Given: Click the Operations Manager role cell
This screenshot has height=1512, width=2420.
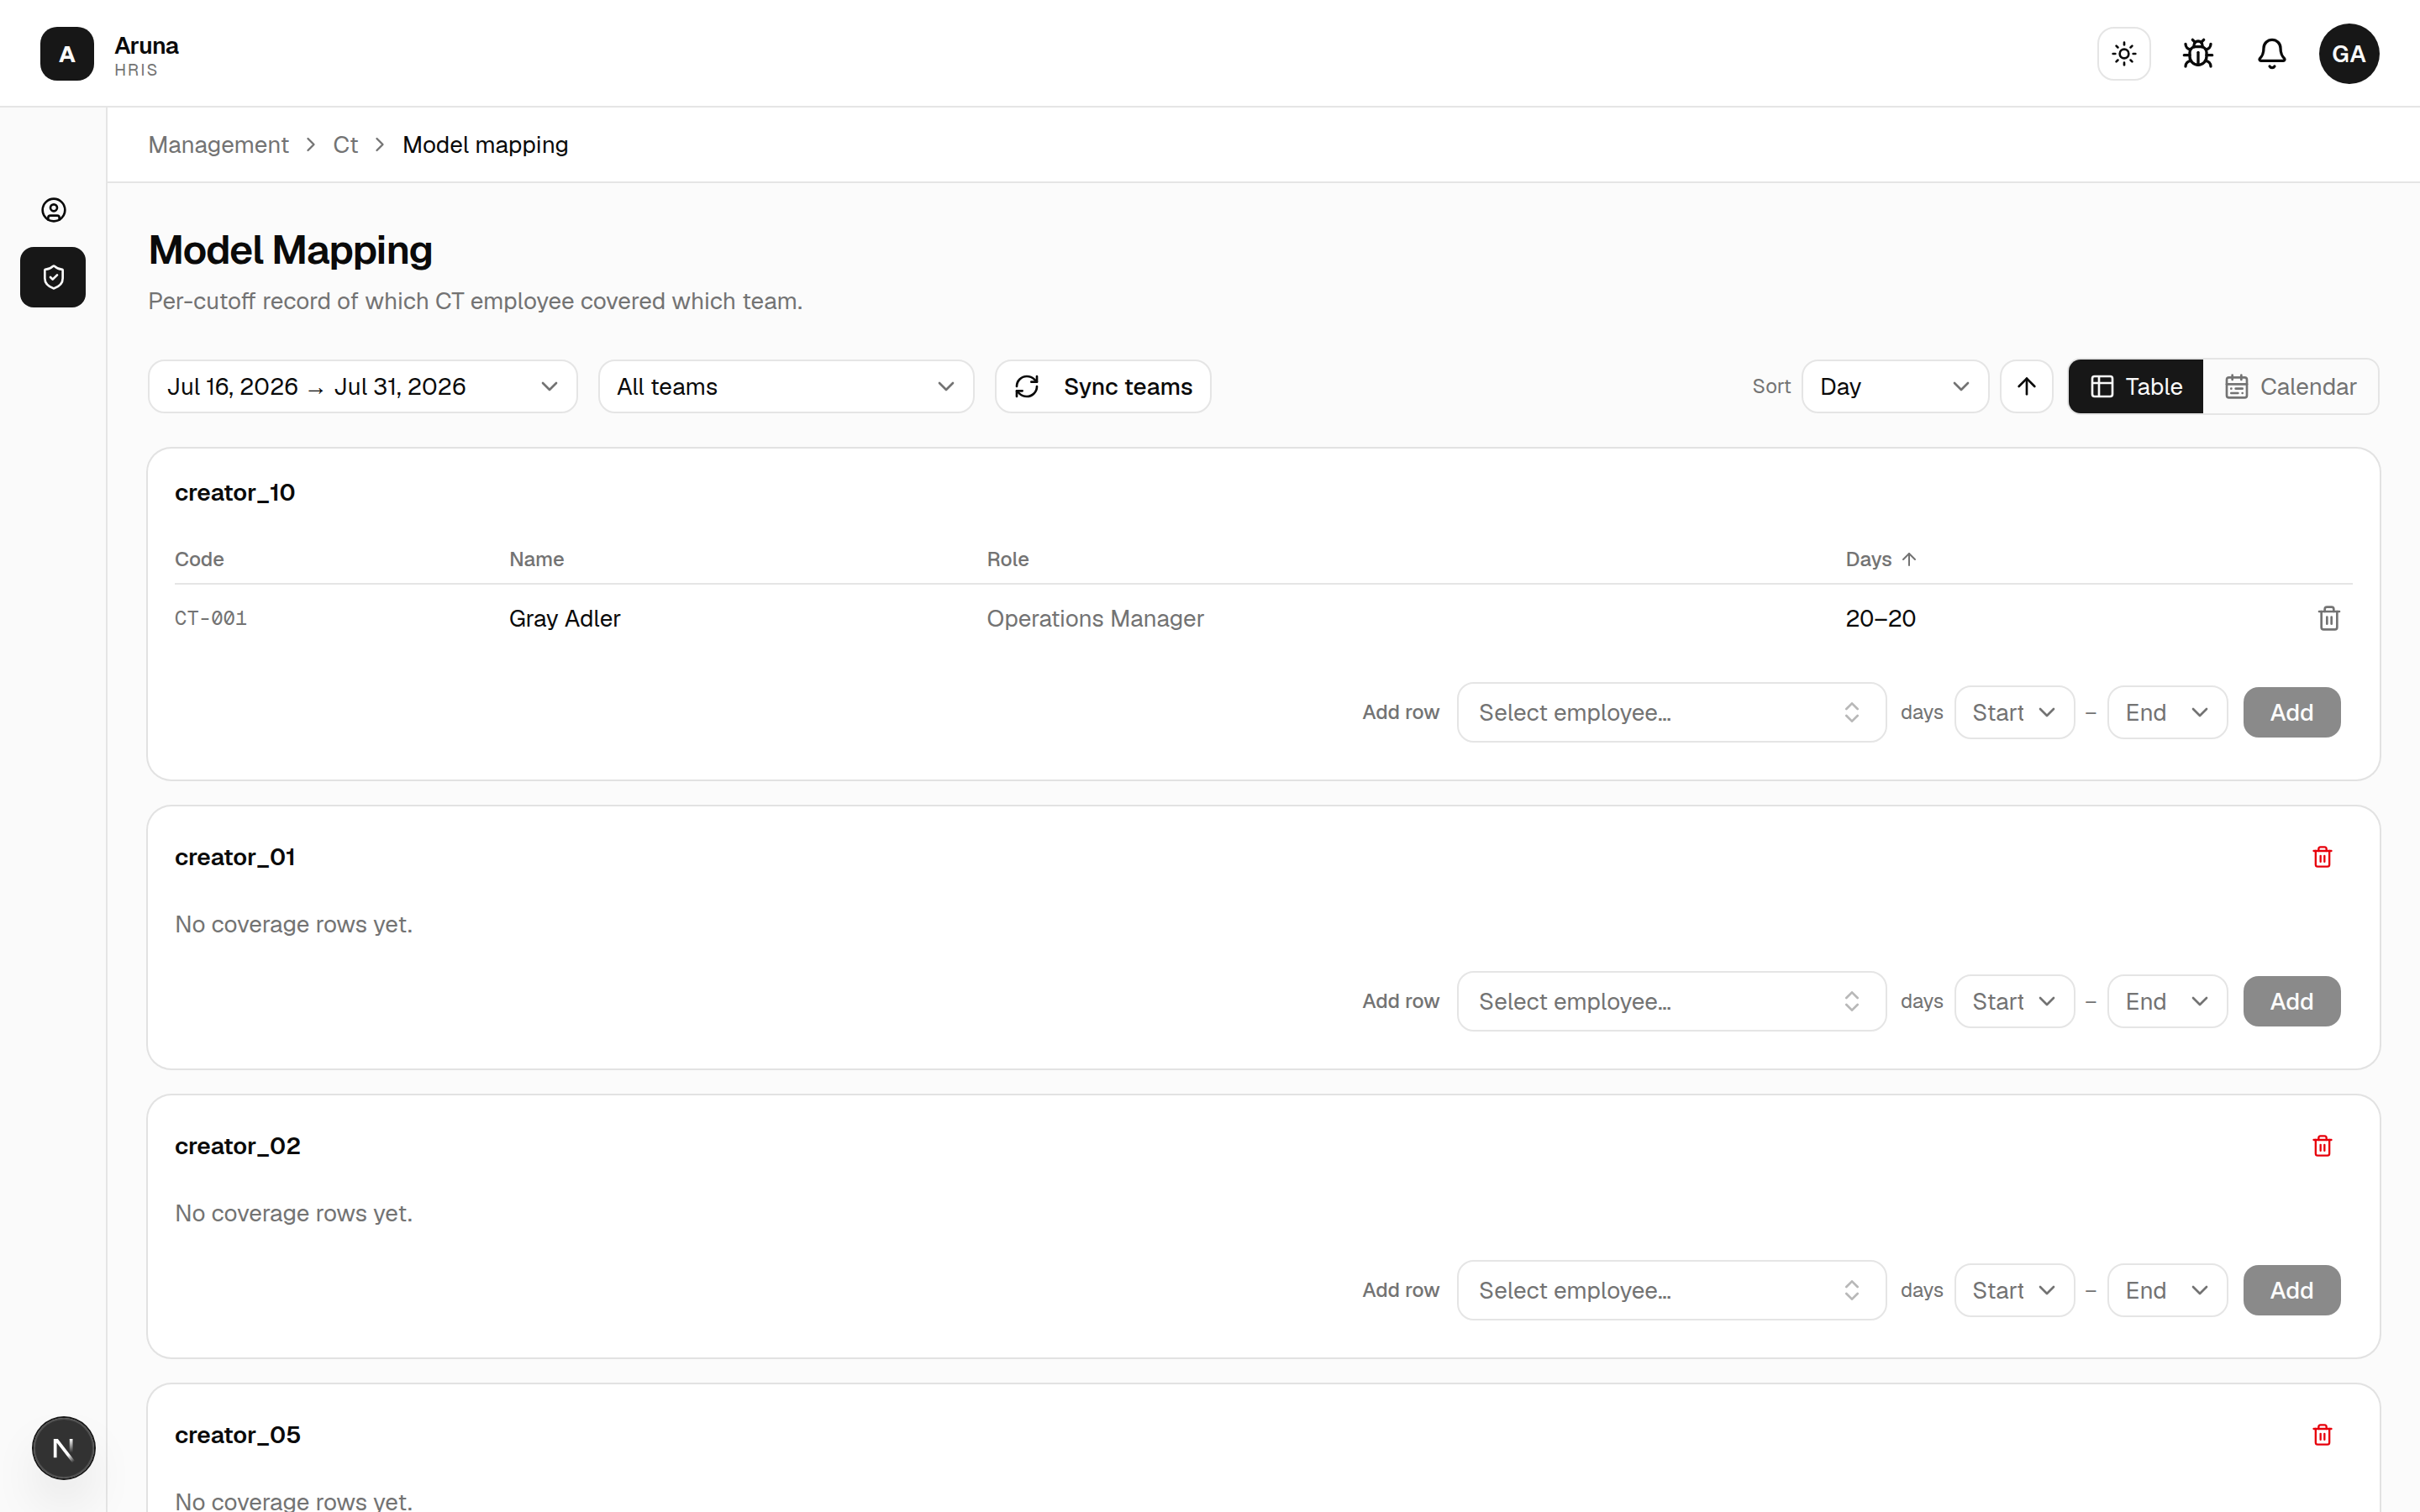Looking at the screenshot, I should pyautogui.click(x=1095, y=619).
